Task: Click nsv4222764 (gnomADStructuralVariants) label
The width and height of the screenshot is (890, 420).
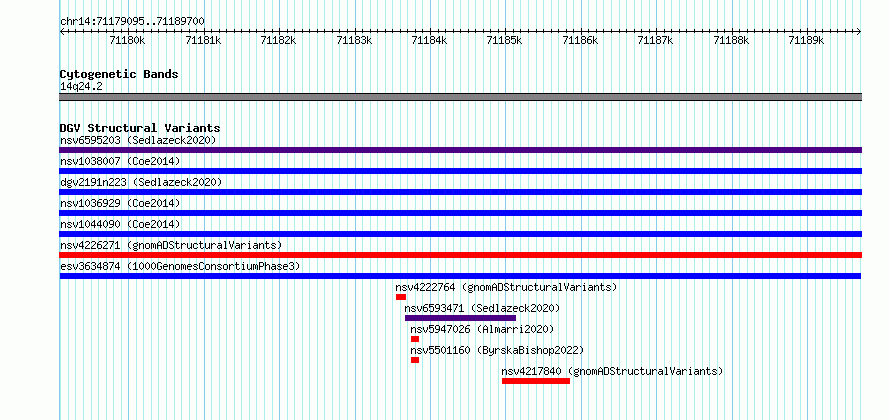Action: (506, 287)
